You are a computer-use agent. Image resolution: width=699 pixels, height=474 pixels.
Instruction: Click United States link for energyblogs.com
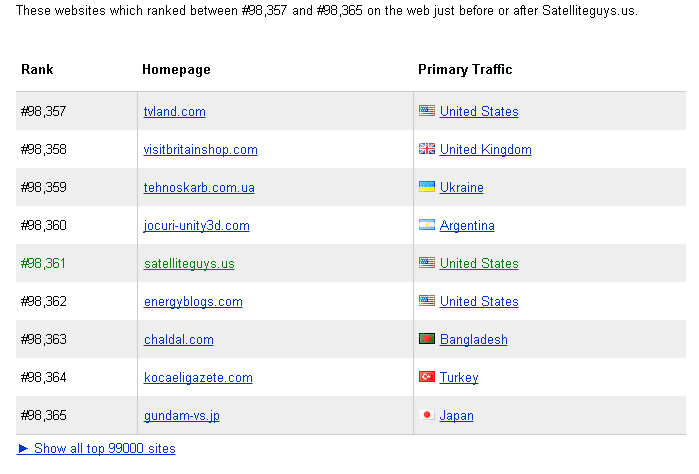tap(479, 301)
